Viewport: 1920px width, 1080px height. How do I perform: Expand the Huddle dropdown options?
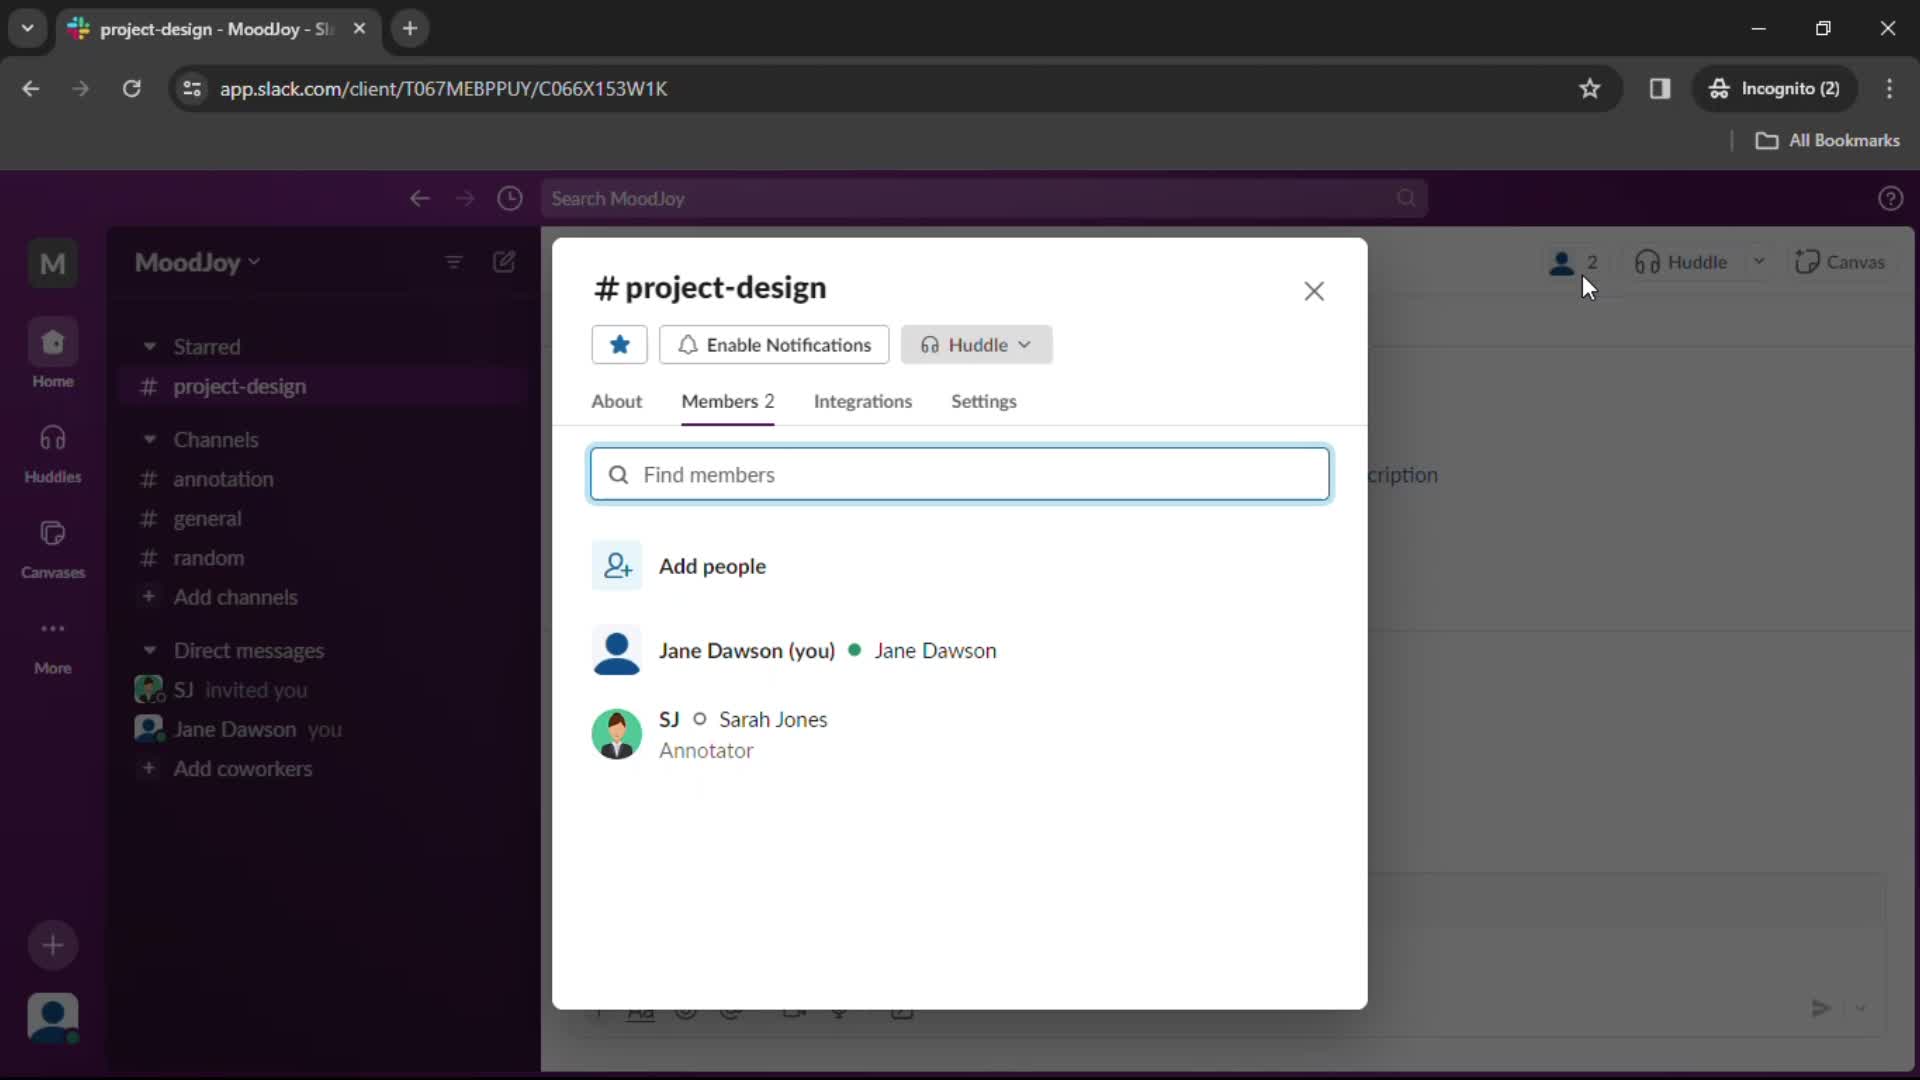coord(1027,344)
